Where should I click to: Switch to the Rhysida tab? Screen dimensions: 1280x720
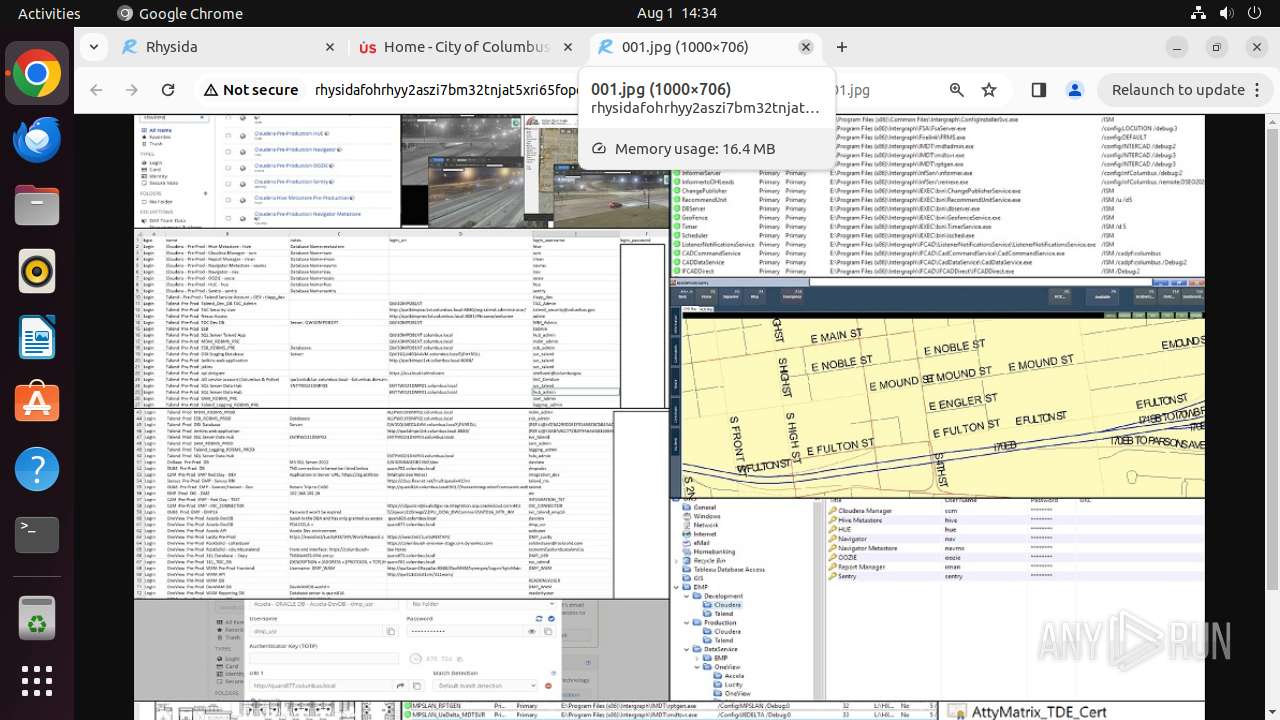pos(228,47)
